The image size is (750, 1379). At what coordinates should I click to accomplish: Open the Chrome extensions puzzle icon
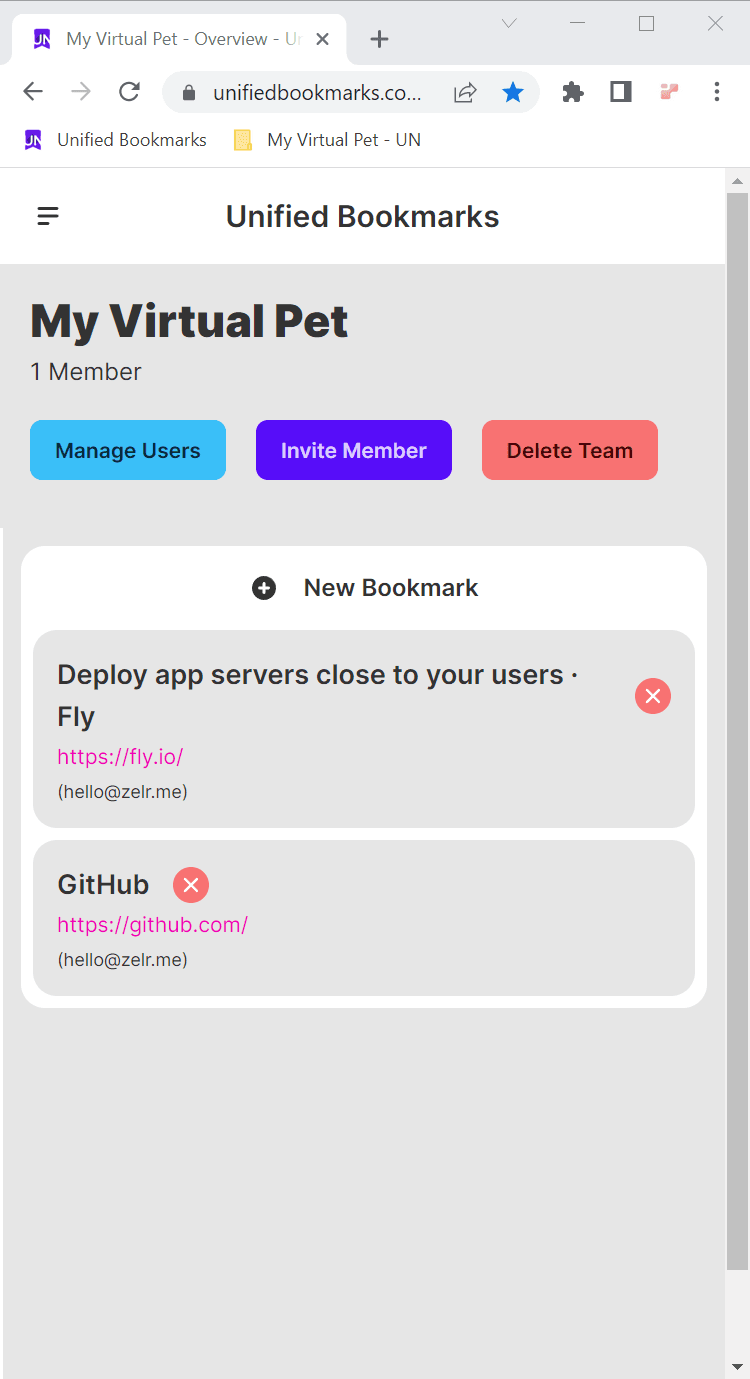click(x=573, y=93)
